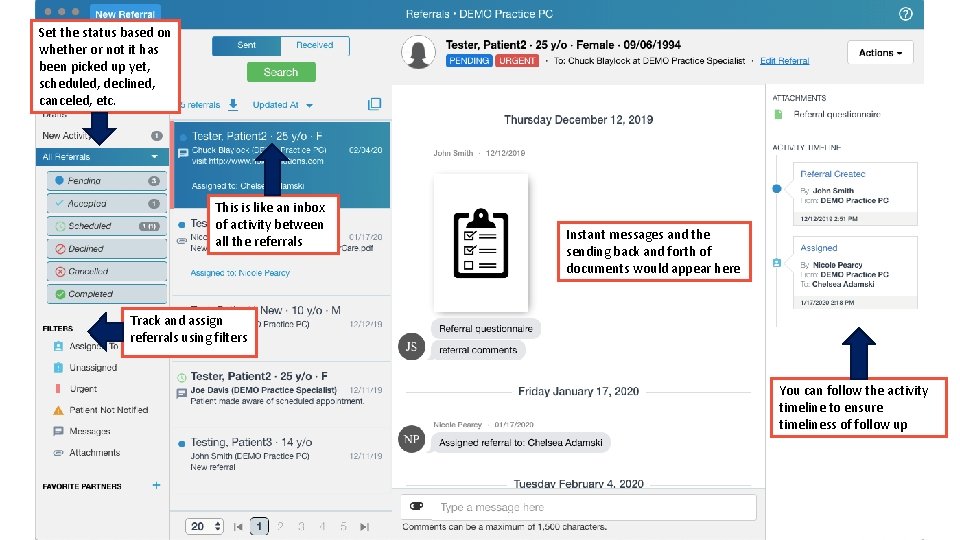The height and width of the screenshot is (540, 960).
Task: Switch to the Sent tab
Action: [x=246, y=45]
